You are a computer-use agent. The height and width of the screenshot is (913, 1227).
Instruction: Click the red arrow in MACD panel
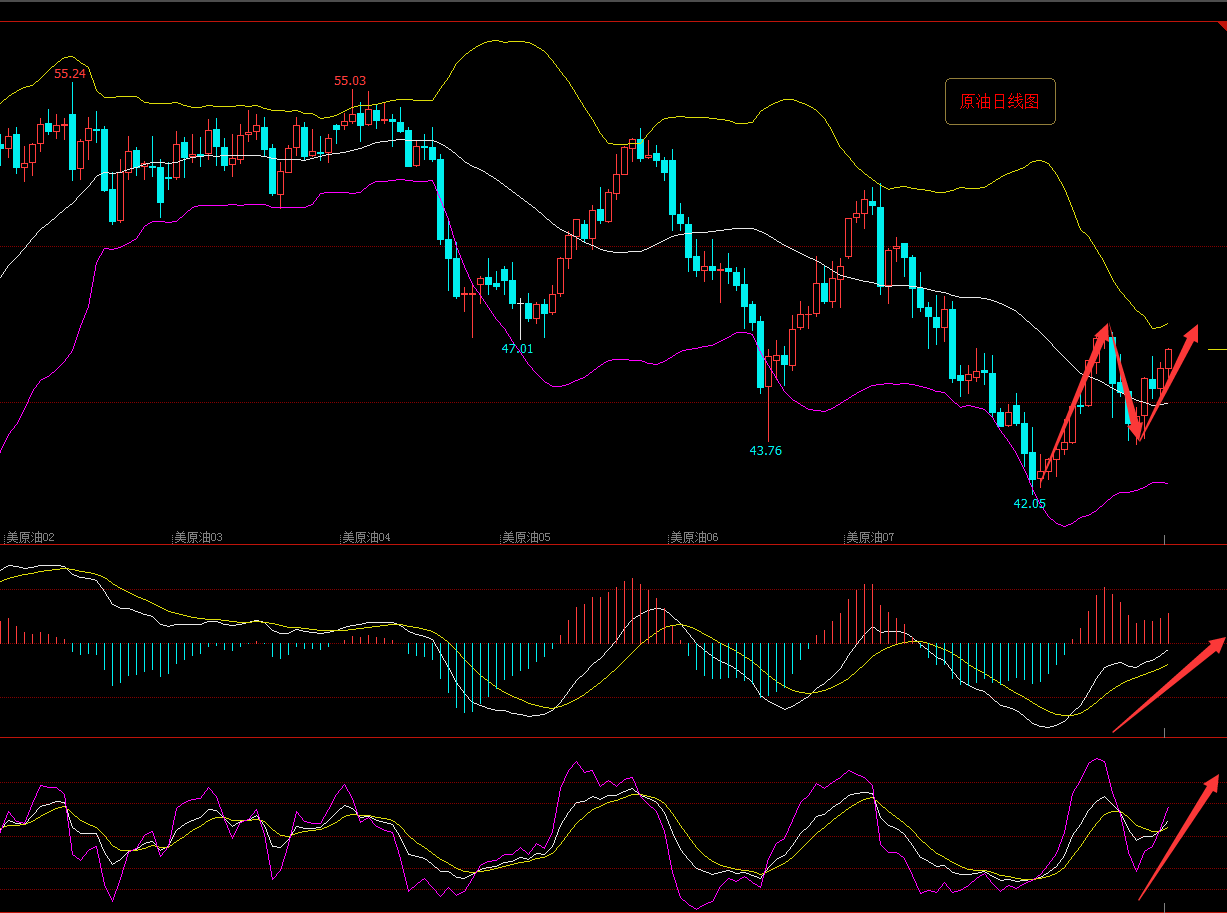[1168, 685]
